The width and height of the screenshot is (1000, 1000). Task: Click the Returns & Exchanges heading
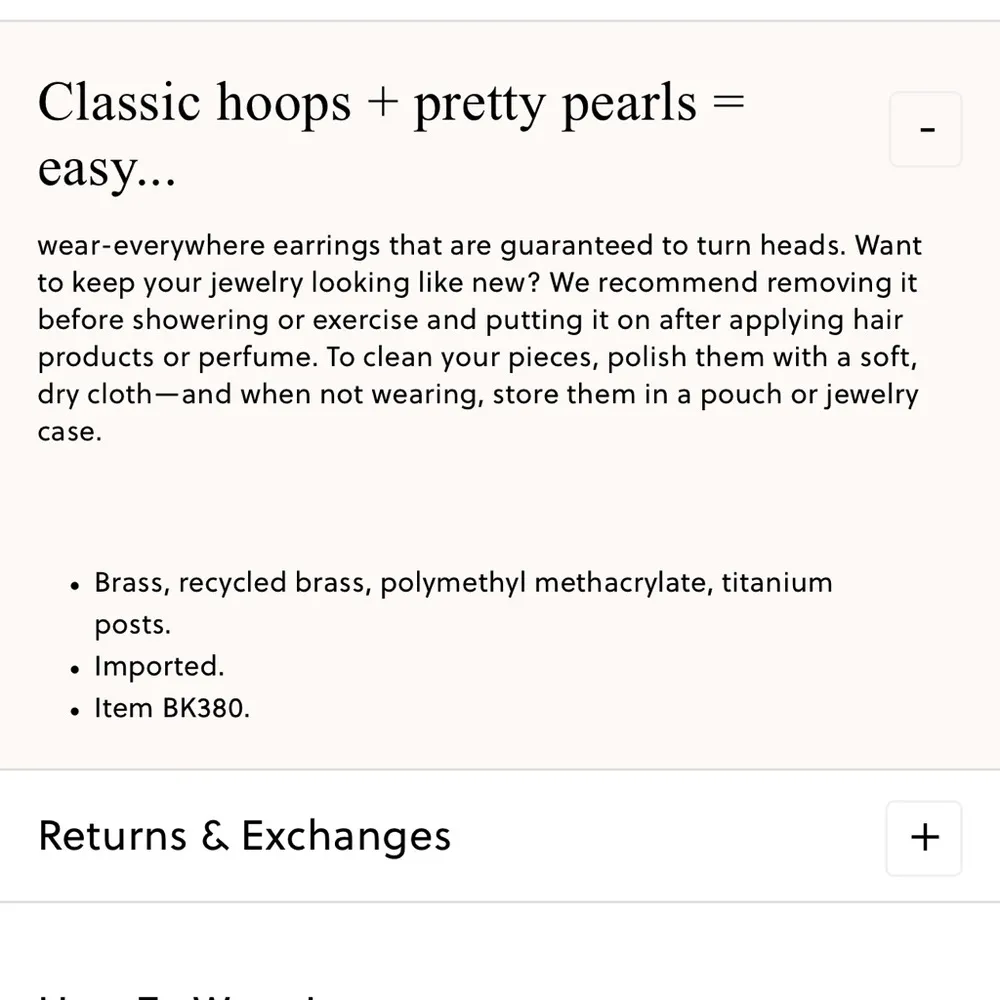243,837
